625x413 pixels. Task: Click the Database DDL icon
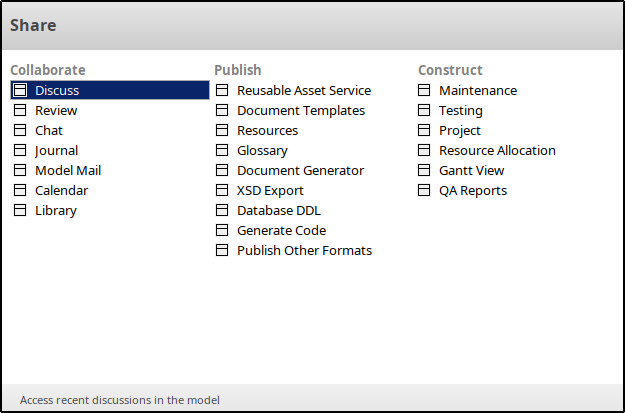pos(222,210)
